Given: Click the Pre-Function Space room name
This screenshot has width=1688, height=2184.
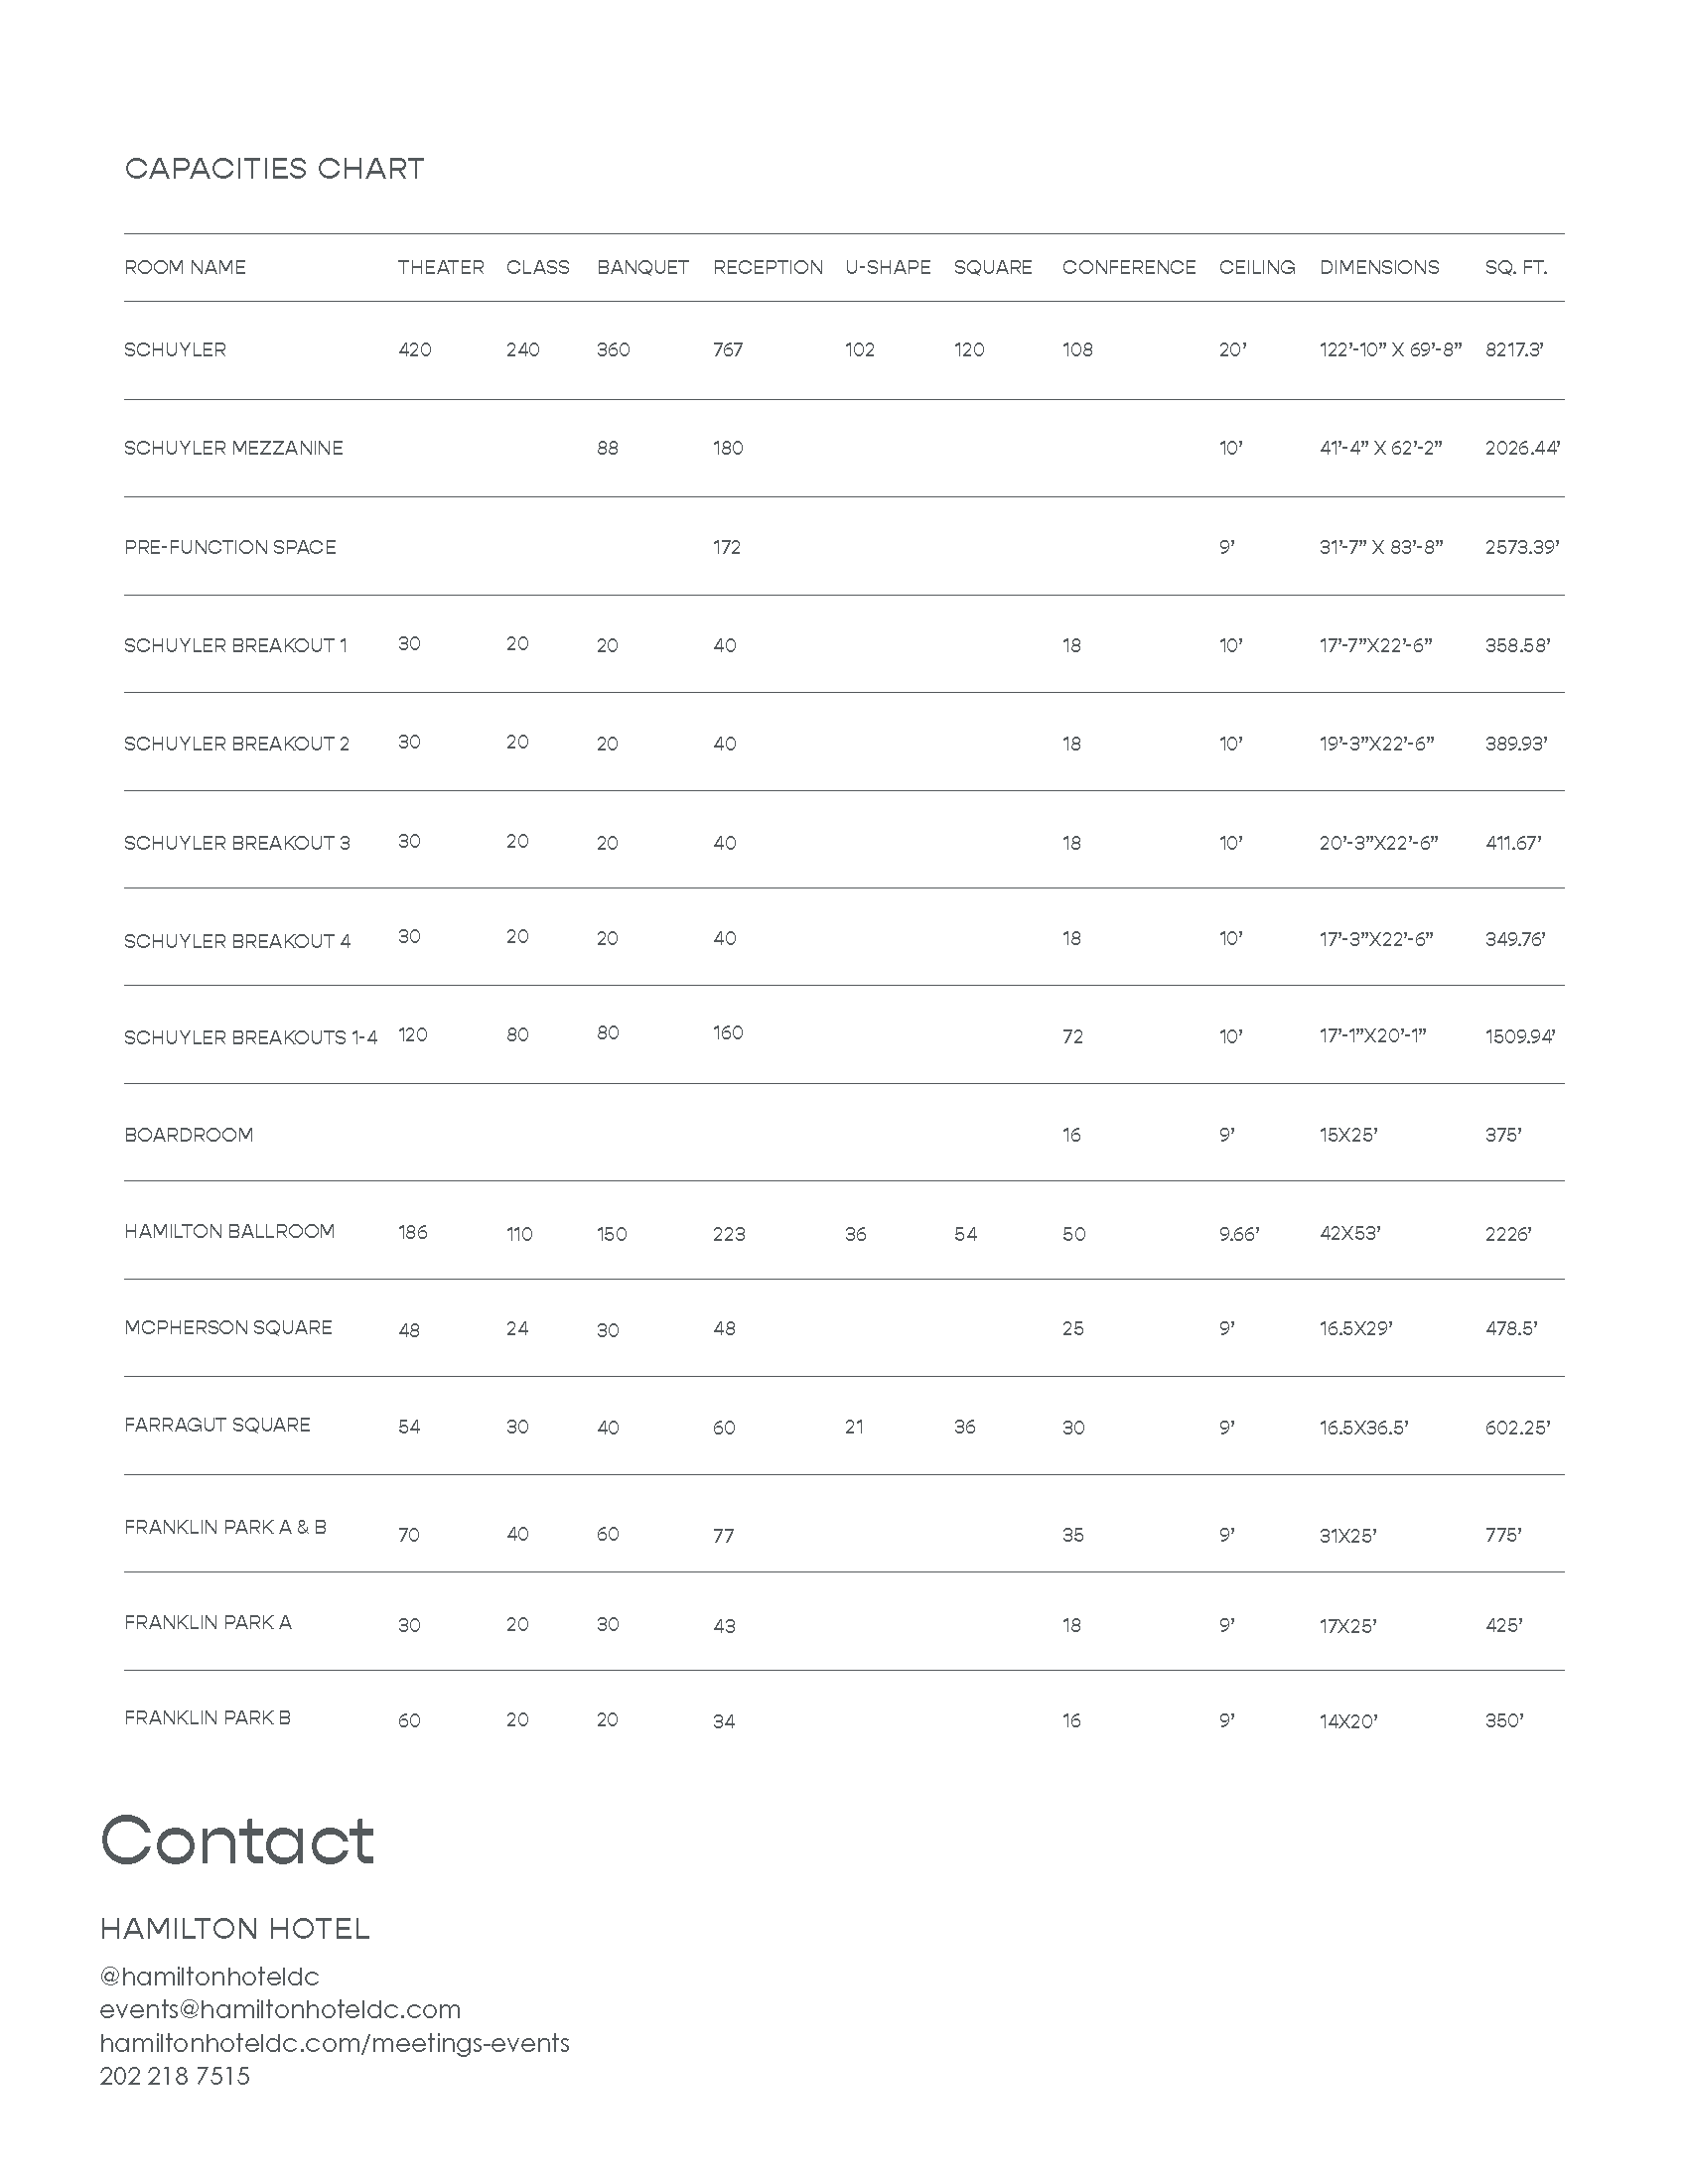Looking at the screenshot, I should (230, 547).
